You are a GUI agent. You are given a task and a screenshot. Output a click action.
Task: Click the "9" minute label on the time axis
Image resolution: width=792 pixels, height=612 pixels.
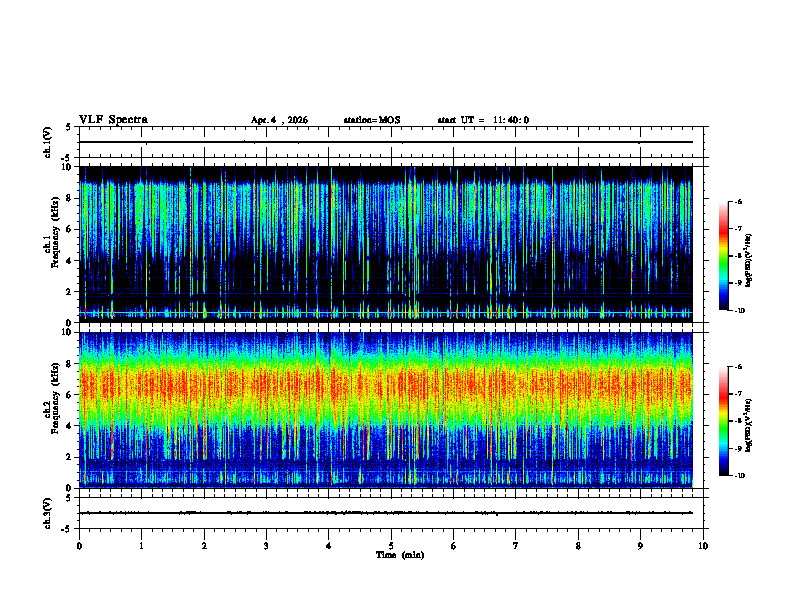(x=640, y=546)
